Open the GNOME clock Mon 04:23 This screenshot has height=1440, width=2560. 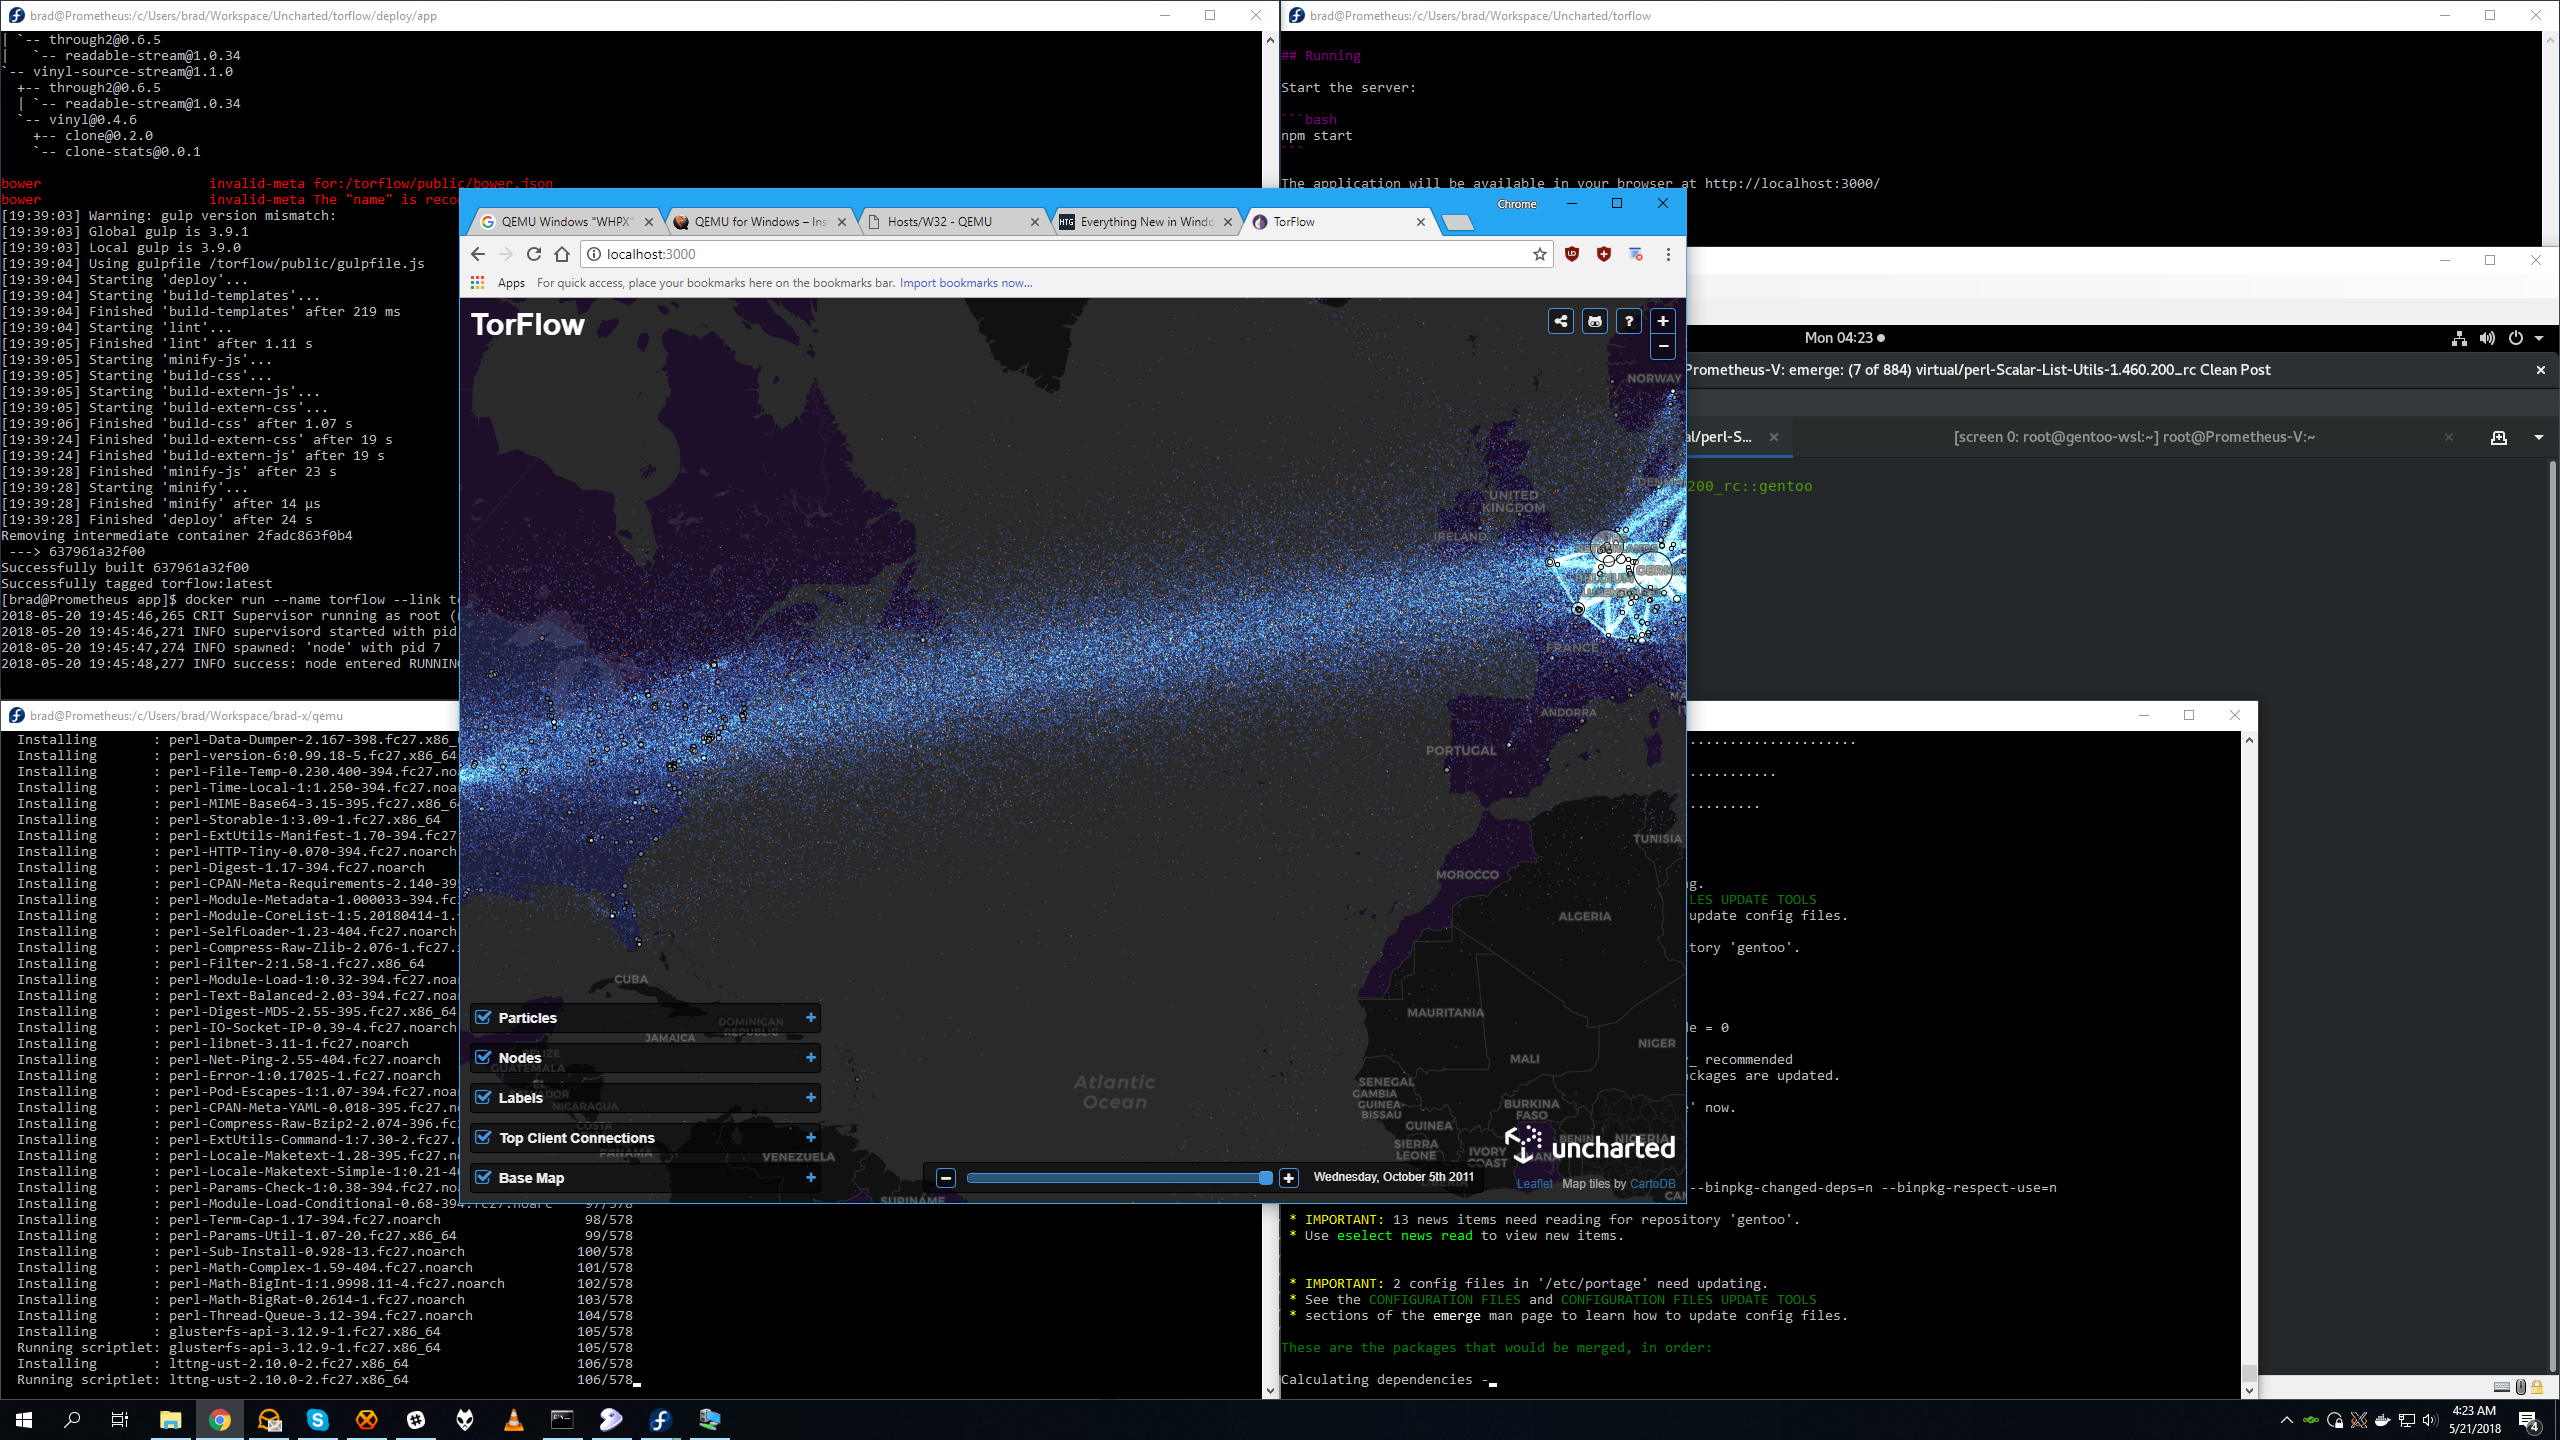[x=1844, y=338]
